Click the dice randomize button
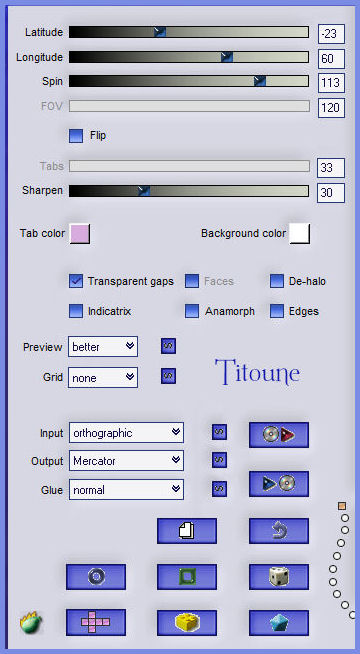The width and height of the screenshot is (360, 654). coord(279,577)
